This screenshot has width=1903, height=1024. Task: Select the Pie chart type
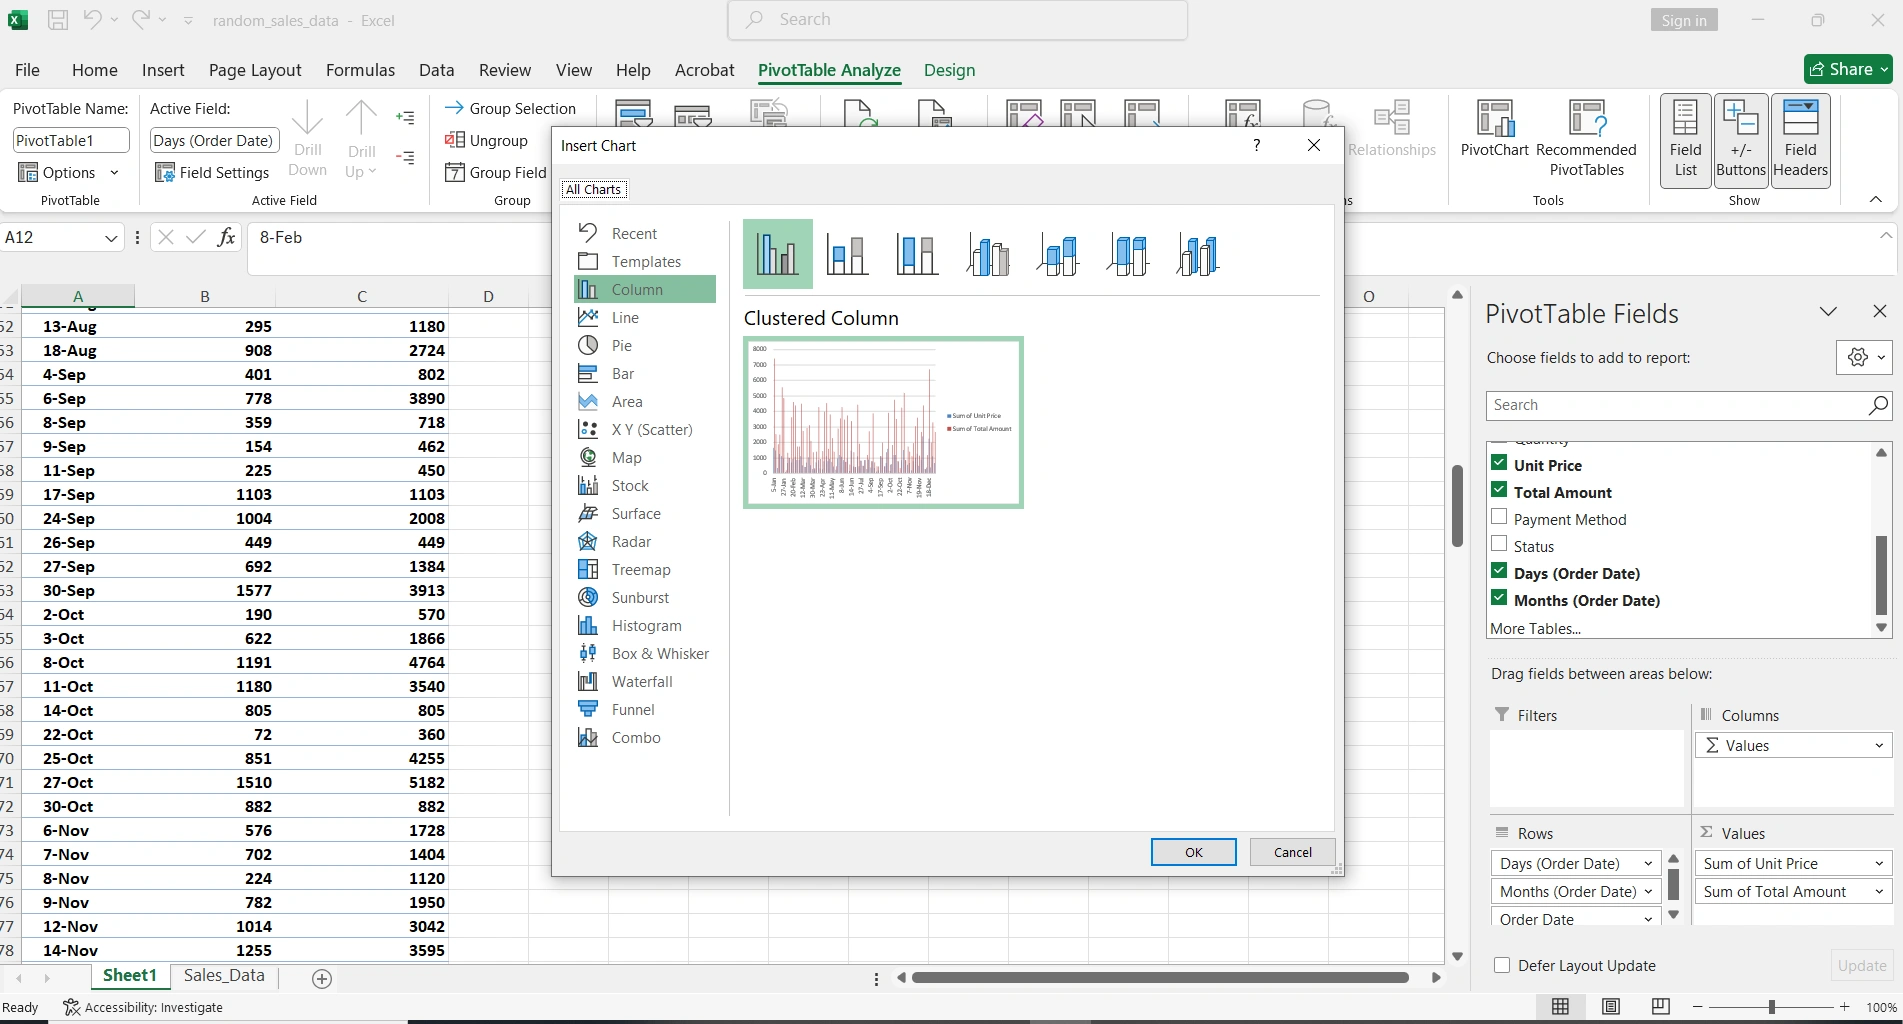pos(620,345)
